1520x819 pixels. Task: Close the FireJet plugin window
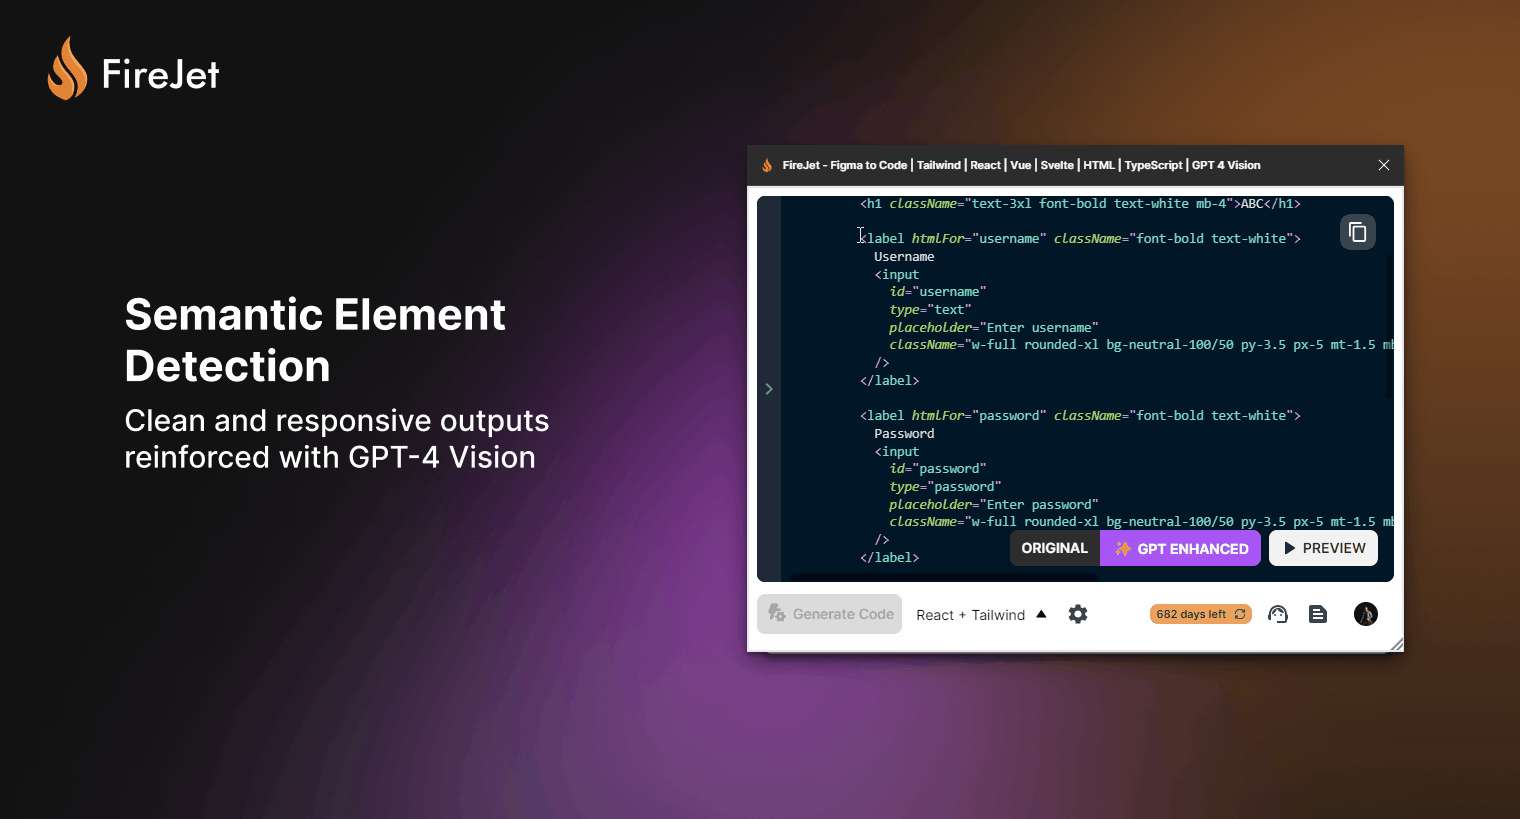pyautogui.click(x=1384, y=165)
